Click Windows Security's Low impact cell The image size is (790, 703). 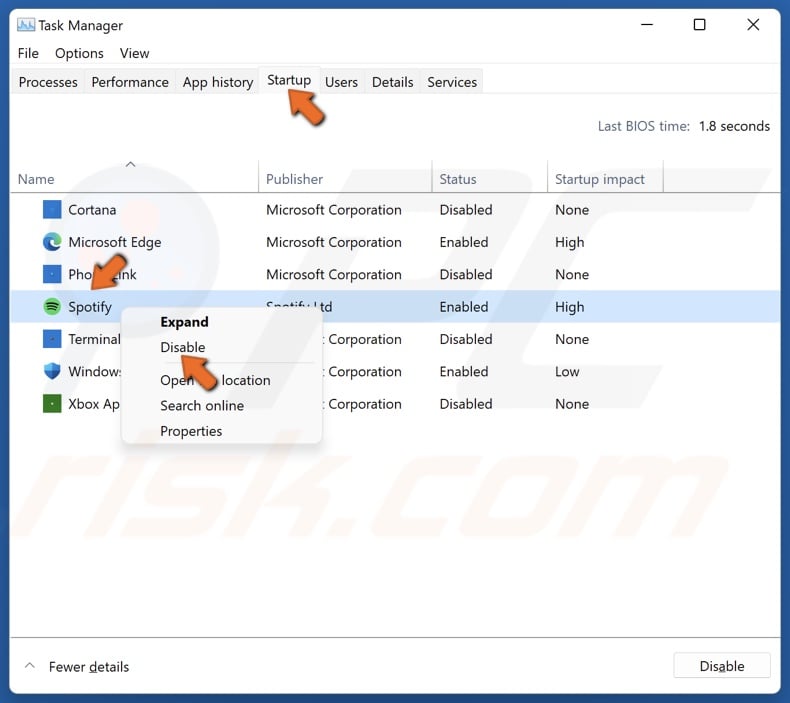pos(567,371)
